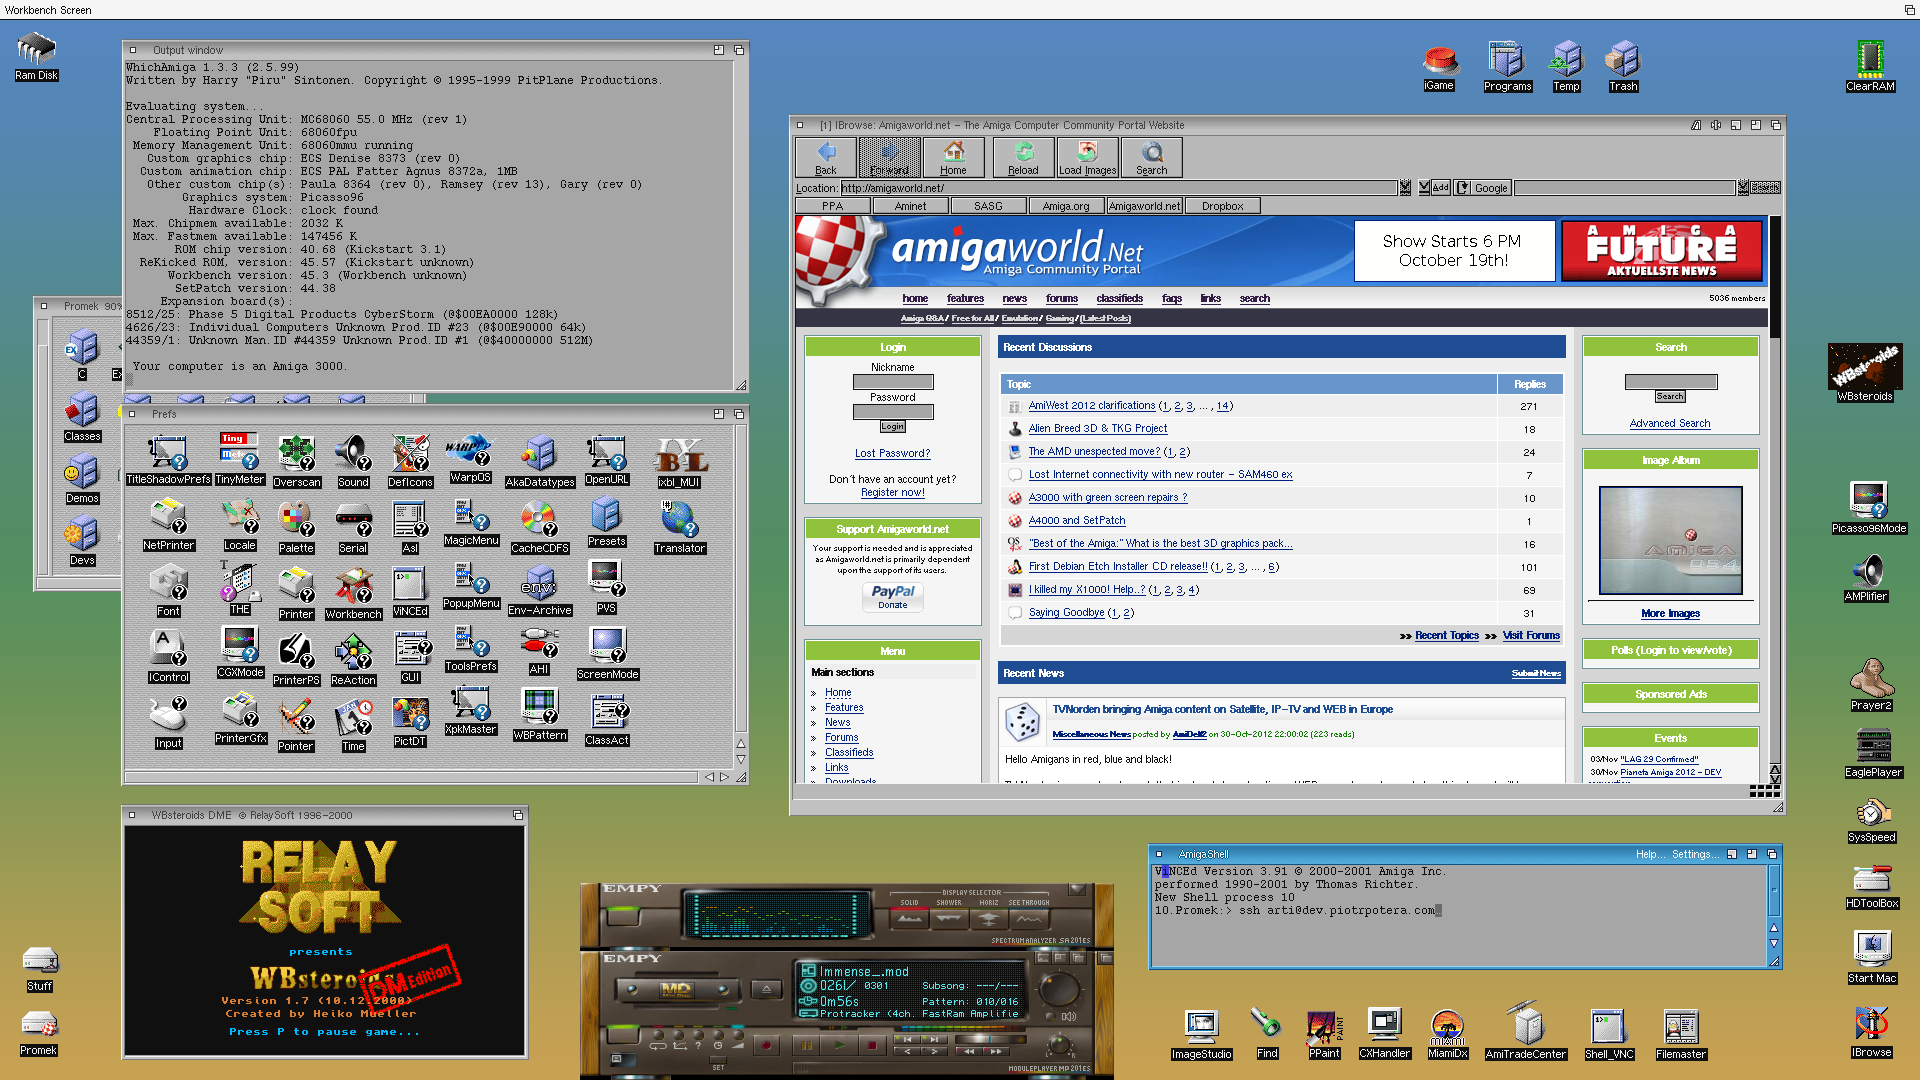1920x1080 pixels.
Task: Click the Advanced Search link
Action: coord(1669,423)
